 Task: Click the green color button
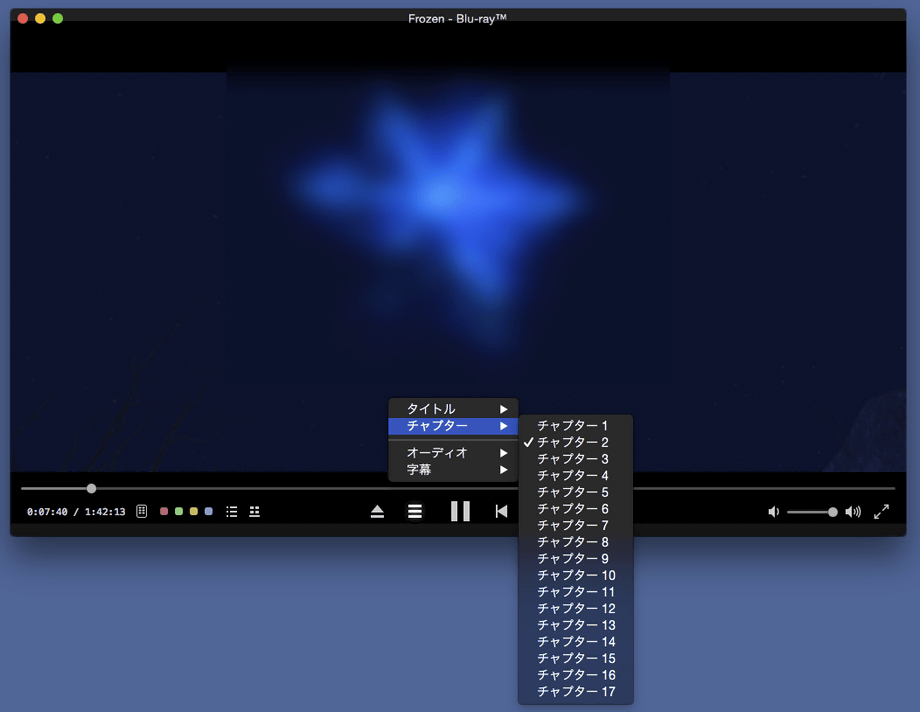[179, 511]
